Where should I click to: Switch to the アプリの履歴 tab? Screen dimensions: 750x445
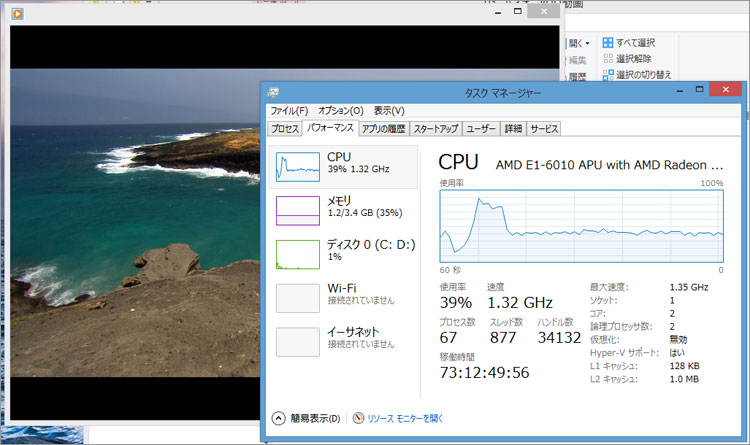[383, 129]
